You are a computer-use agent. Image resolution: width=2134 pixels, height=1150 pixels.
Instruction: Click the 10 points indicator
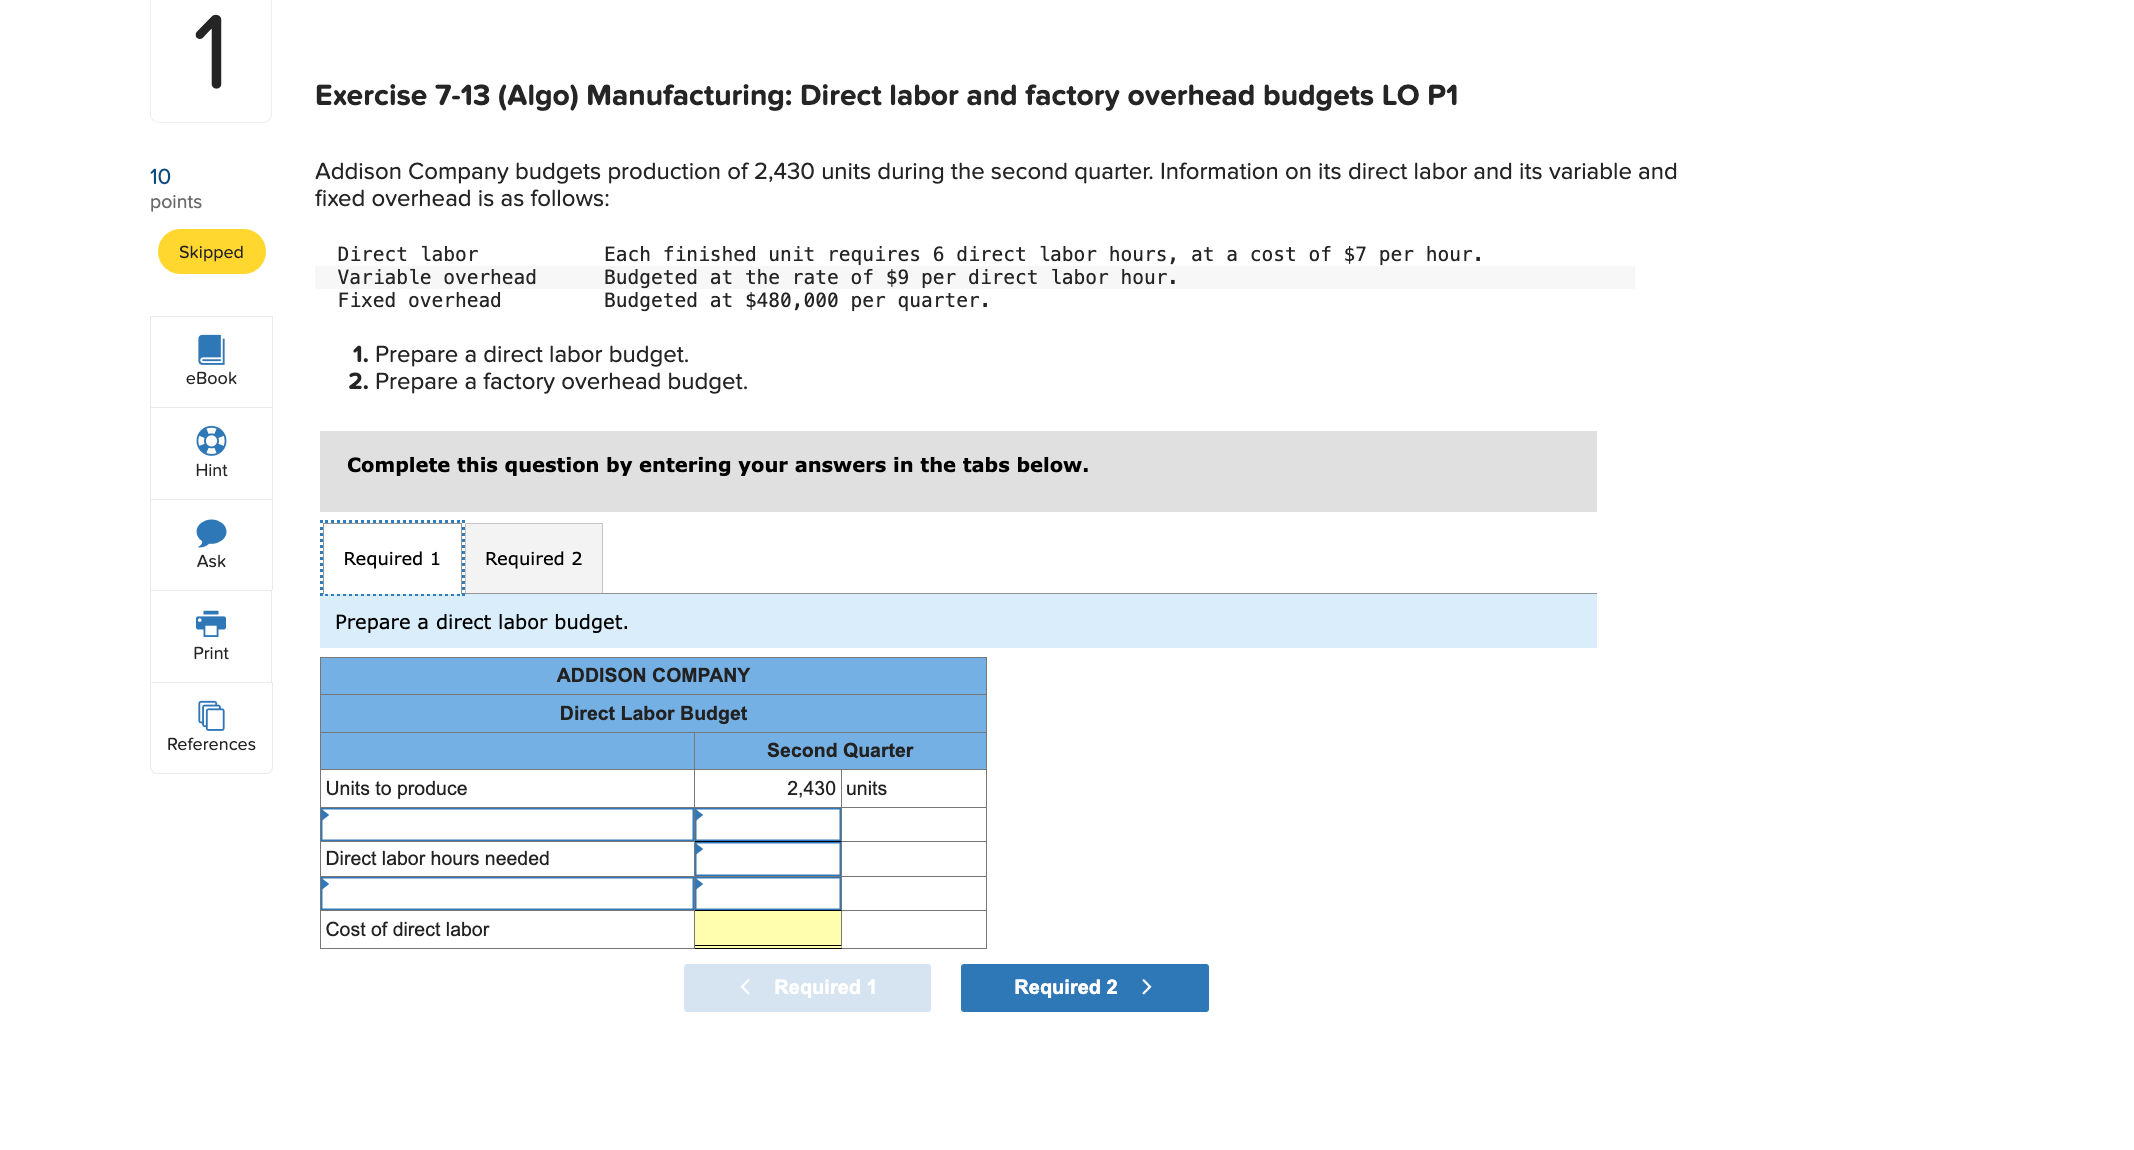175,188
